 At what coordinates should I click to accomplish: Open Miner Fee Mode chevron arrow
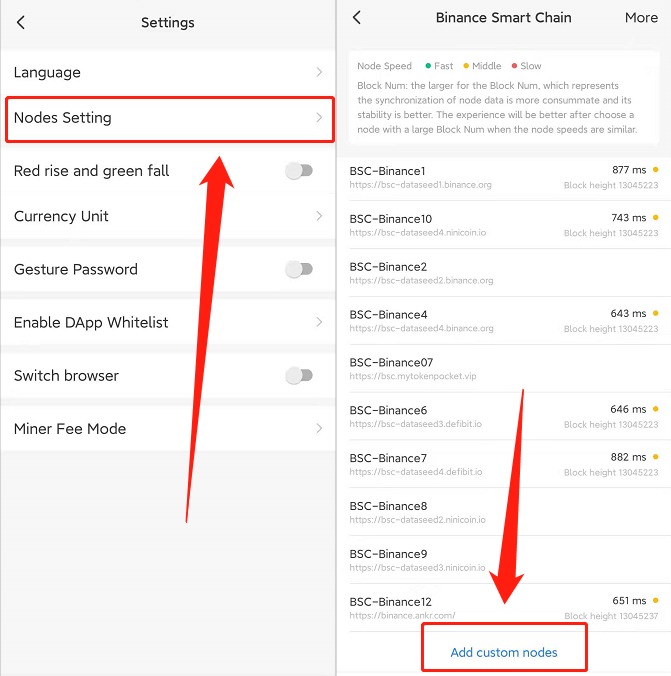[x=319, y=429]
